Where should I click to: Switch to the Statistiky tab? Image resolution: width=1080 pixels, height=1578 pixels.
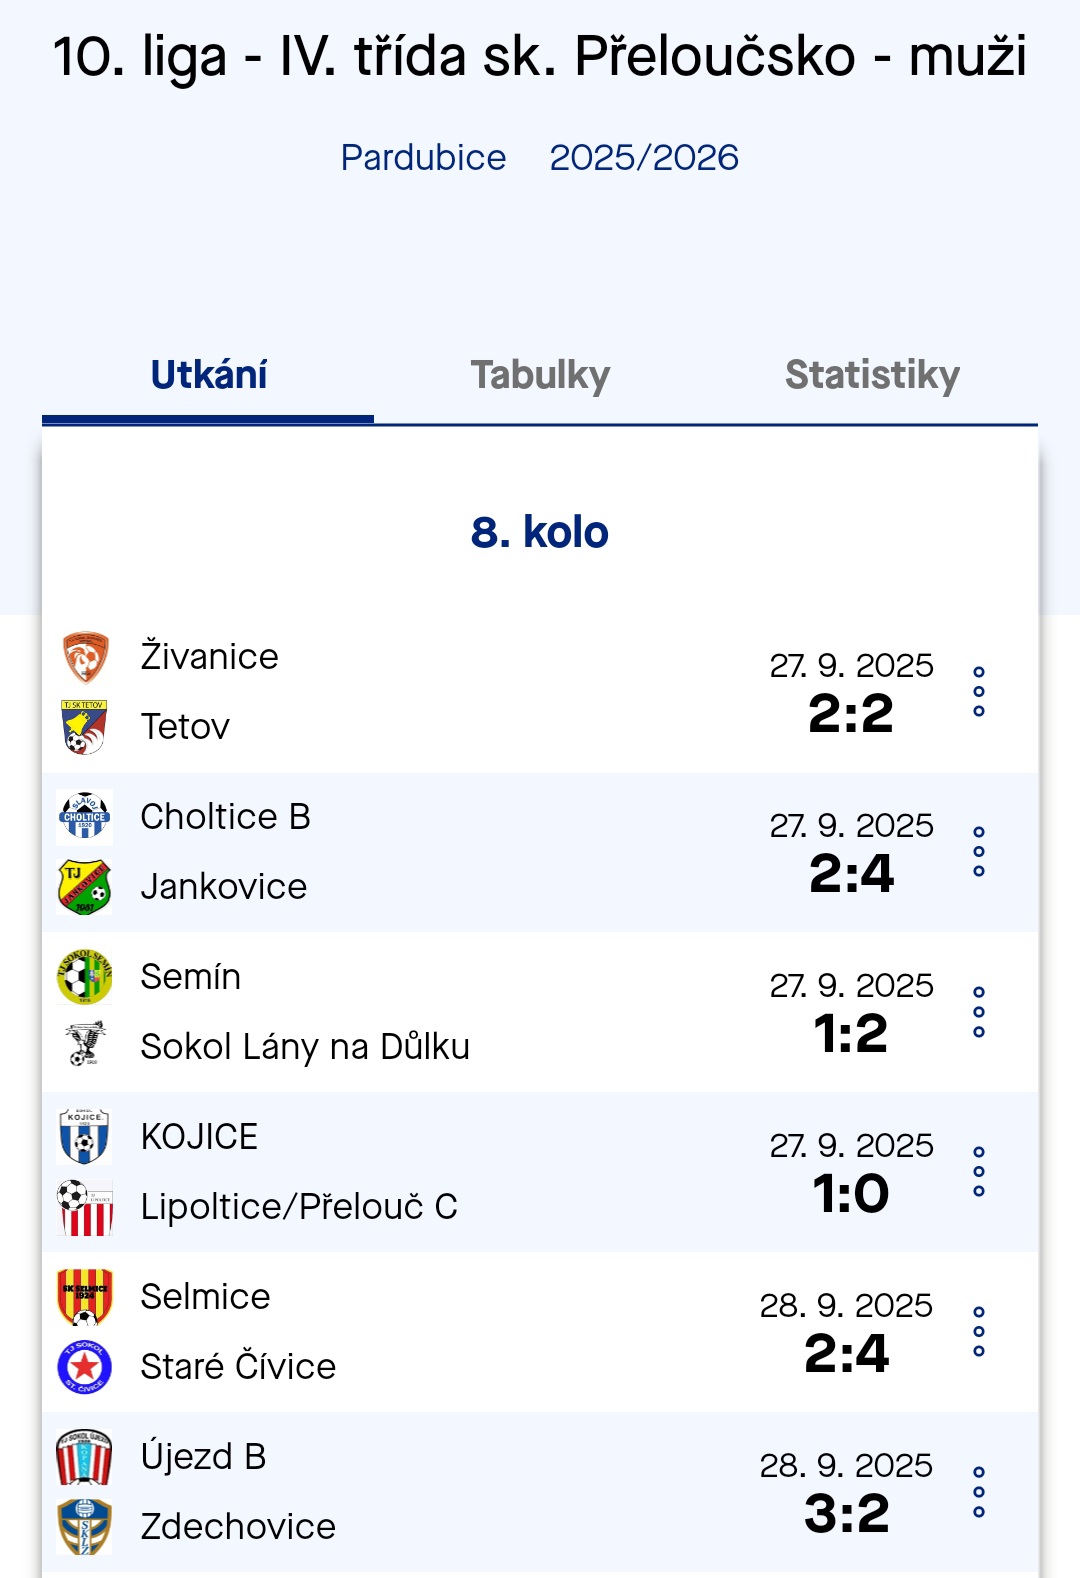(872, 375)
